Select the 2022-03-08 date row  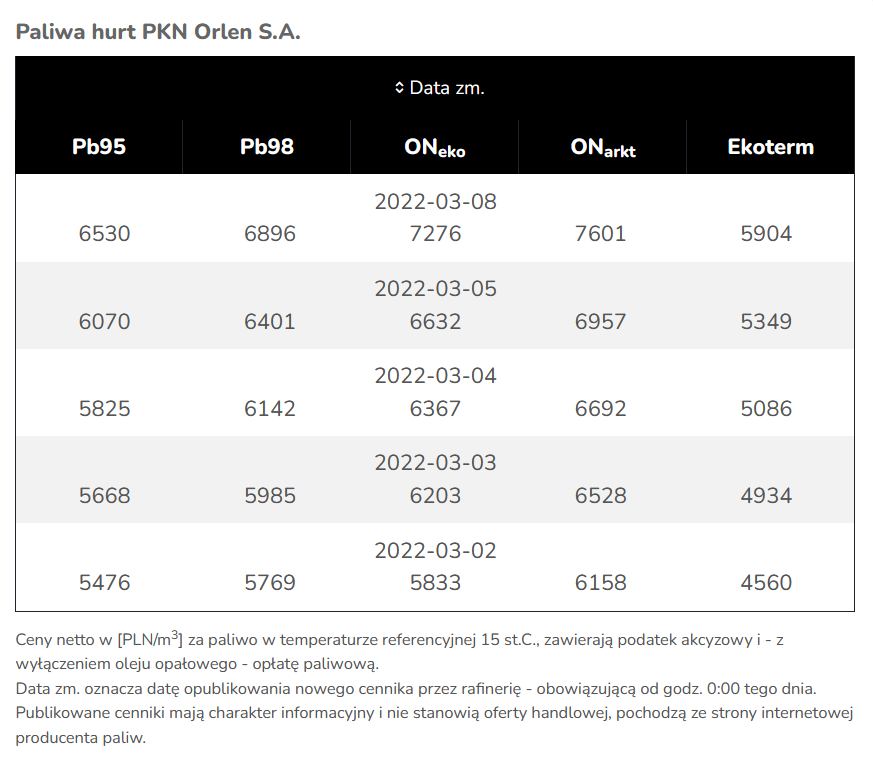coord(435,202)
